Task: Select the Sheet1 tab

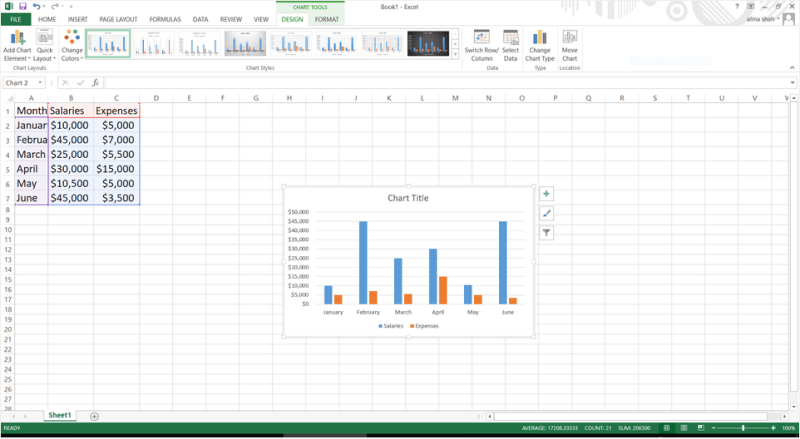Action: (x=60, y=416)
